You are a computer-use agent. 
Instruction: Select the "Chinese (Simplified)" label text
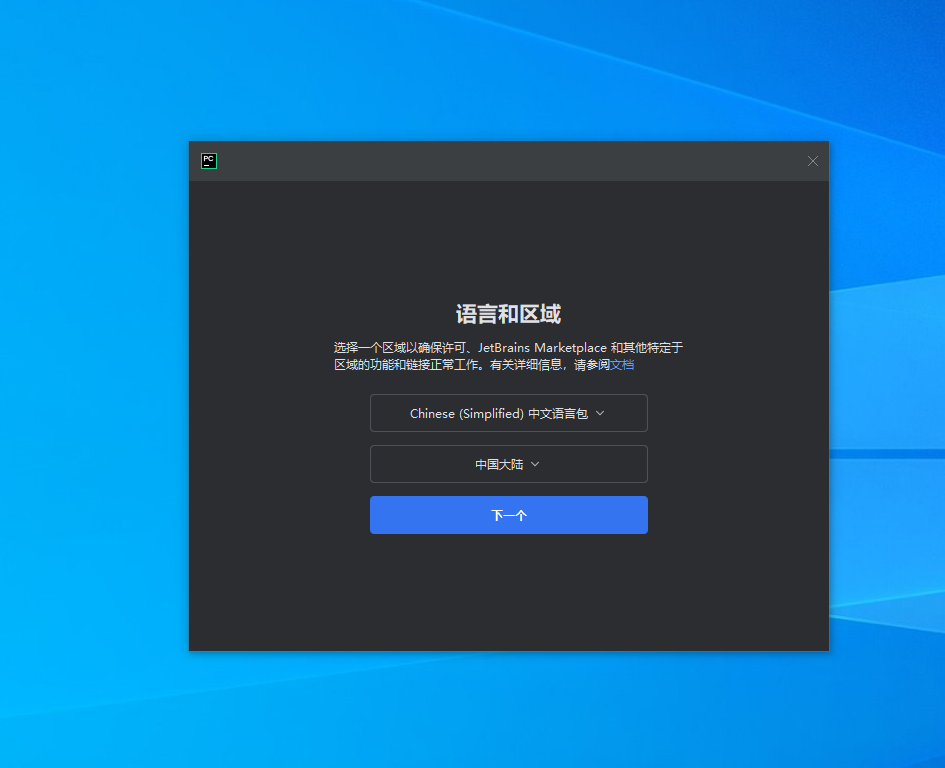(x=466, y=413)
